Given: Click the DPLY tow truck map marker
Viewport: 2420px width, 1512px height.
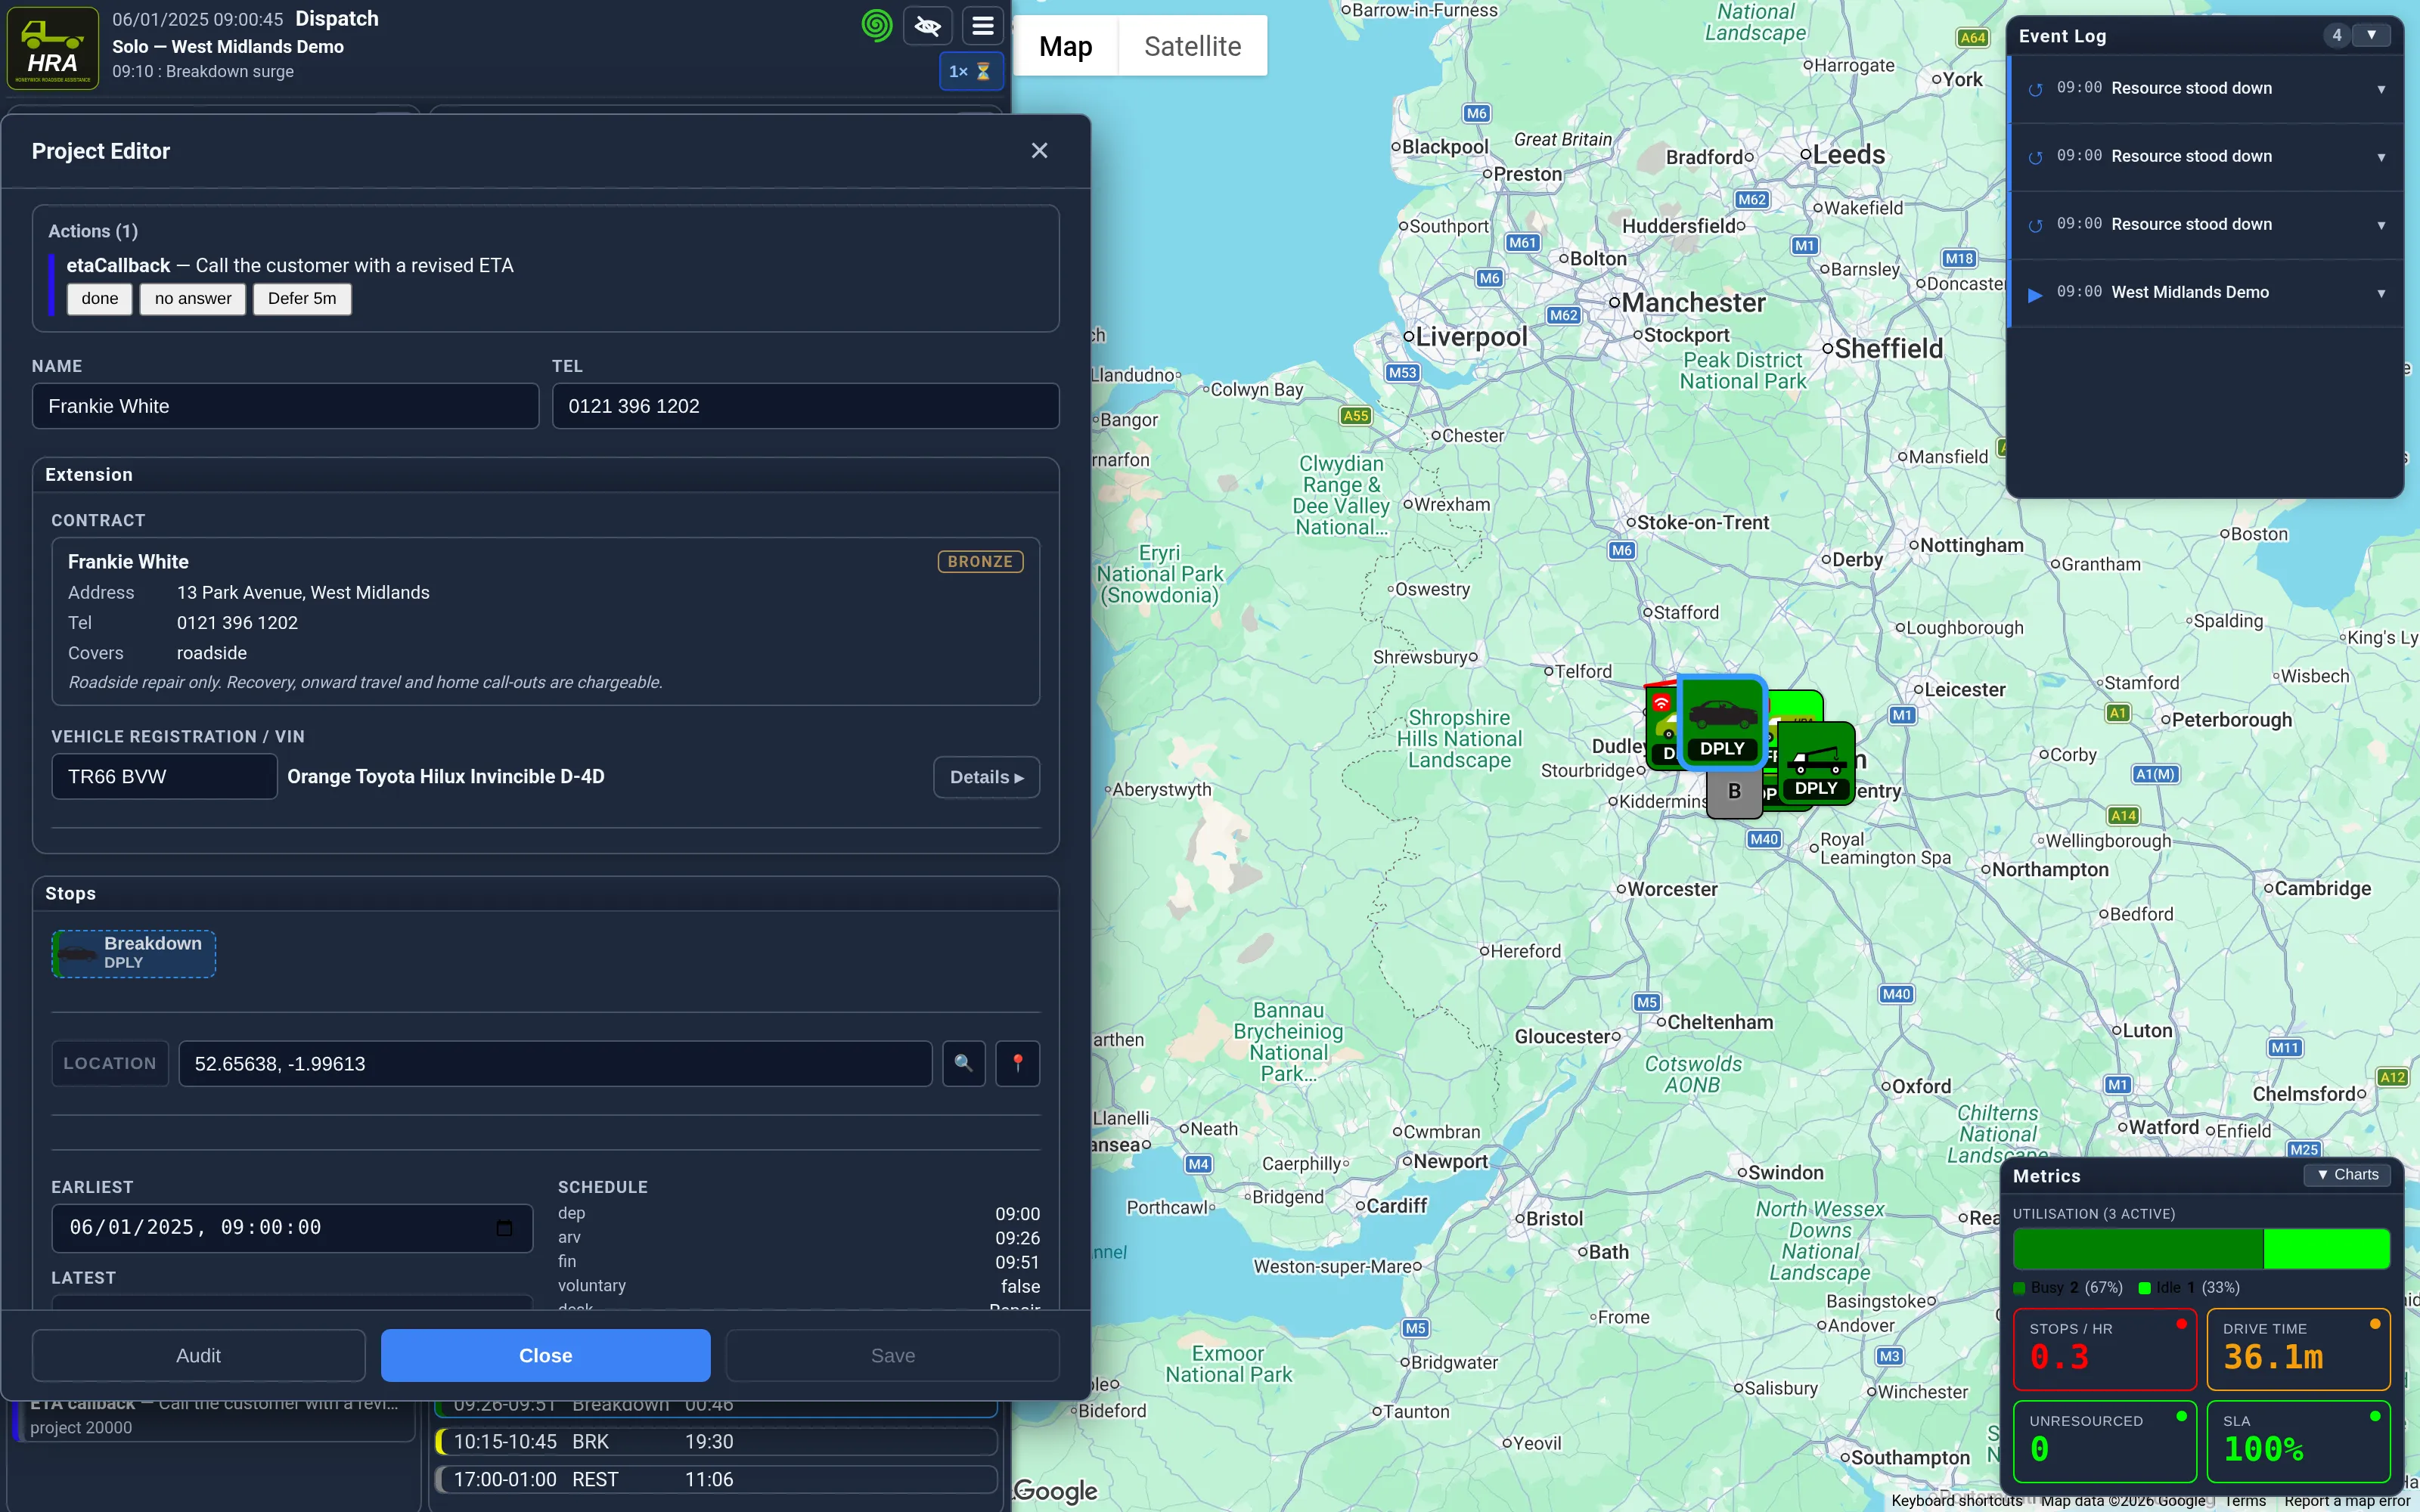Looking at the screenshot, I should coord(1816,766).
